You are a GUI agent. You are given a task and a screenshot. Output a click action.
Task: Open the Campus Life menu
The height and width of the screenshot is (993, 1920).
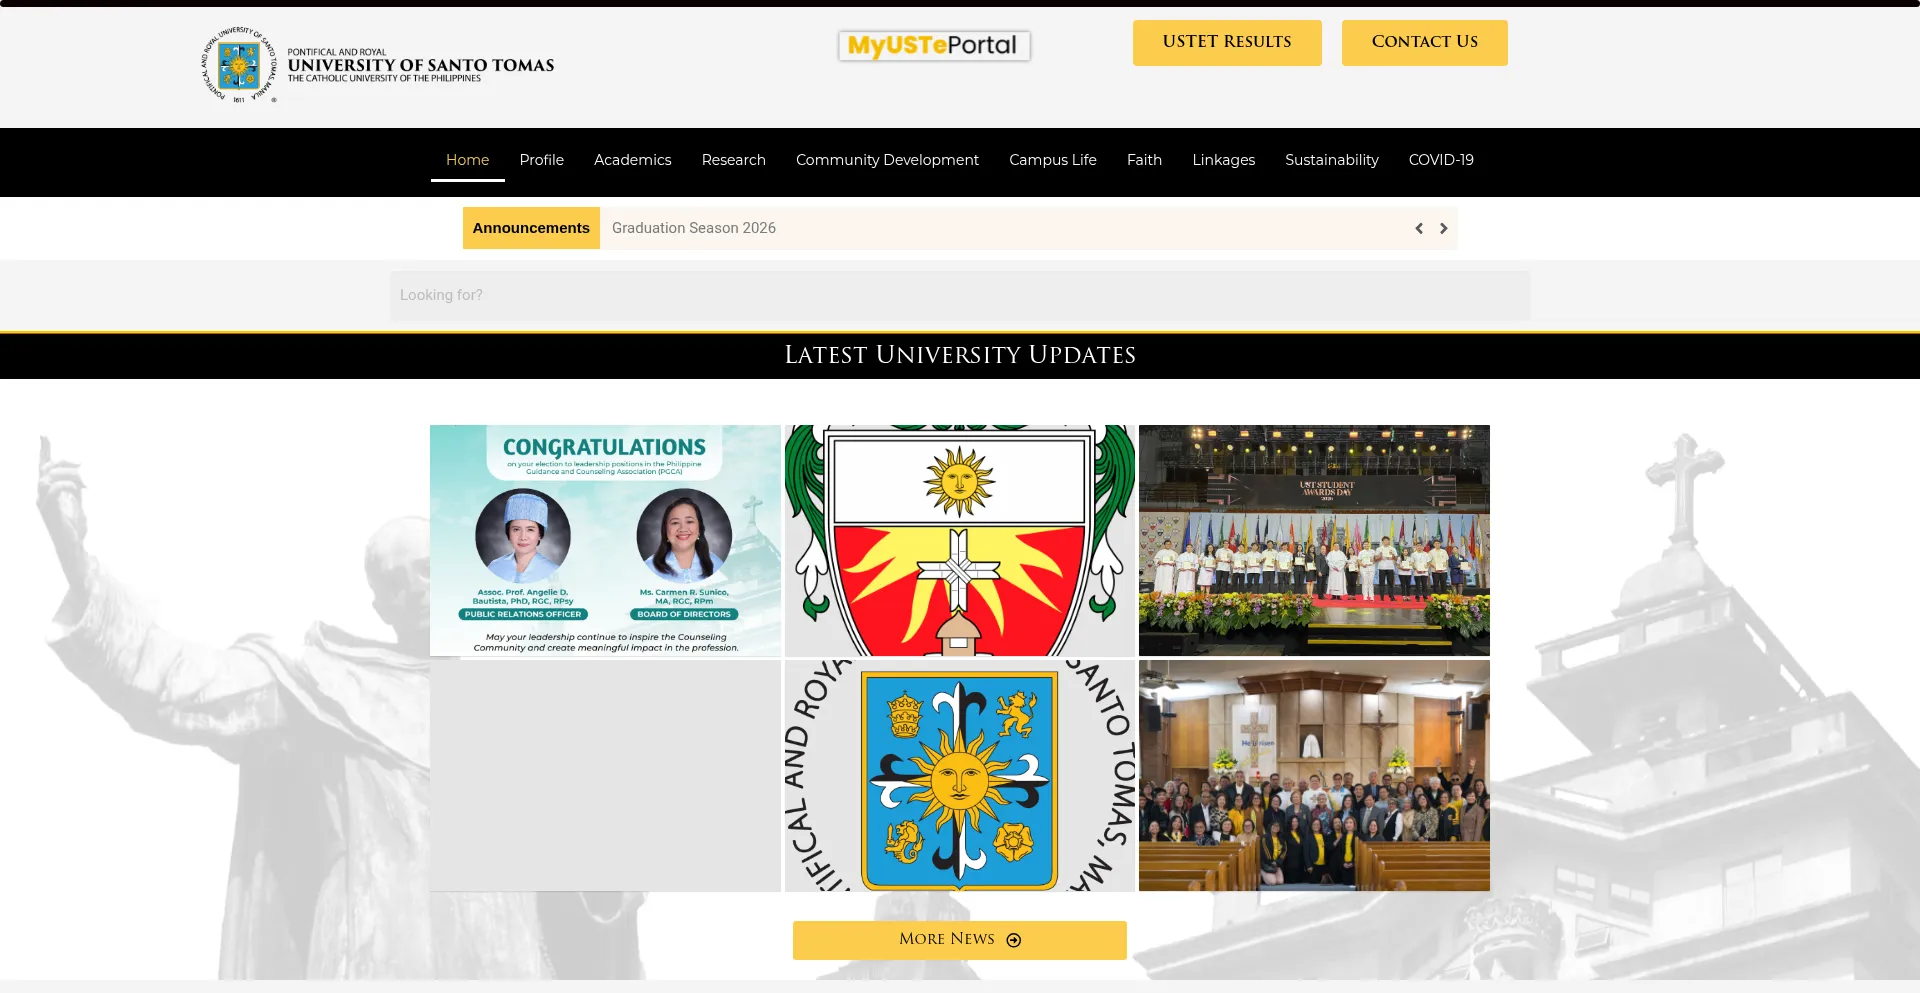[1053, 160]
